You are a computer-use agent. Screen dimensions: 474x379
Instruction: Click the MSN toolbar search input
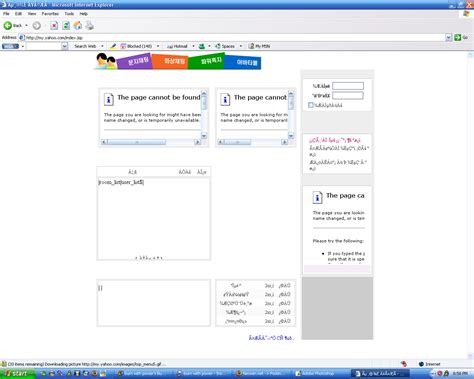pyautogui.click(x=44, y=46)
